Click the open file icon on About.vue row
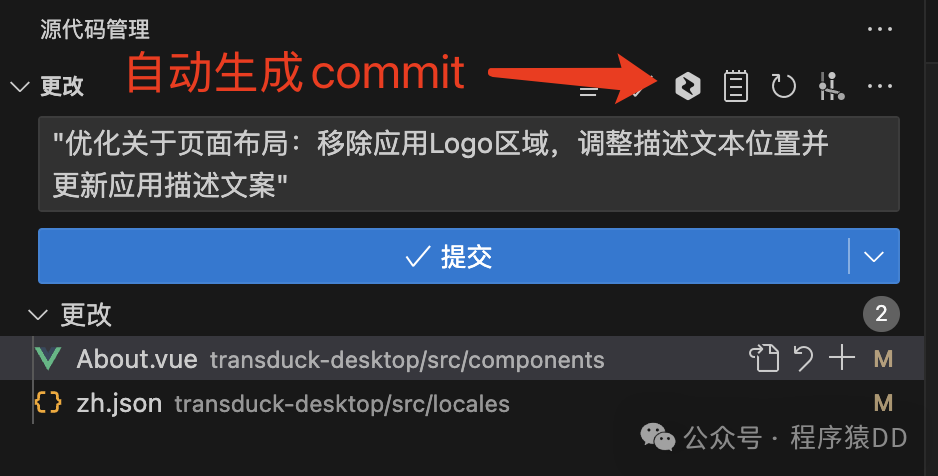The width and height of the screenshot is (938, 476). (x=764, y=358)
